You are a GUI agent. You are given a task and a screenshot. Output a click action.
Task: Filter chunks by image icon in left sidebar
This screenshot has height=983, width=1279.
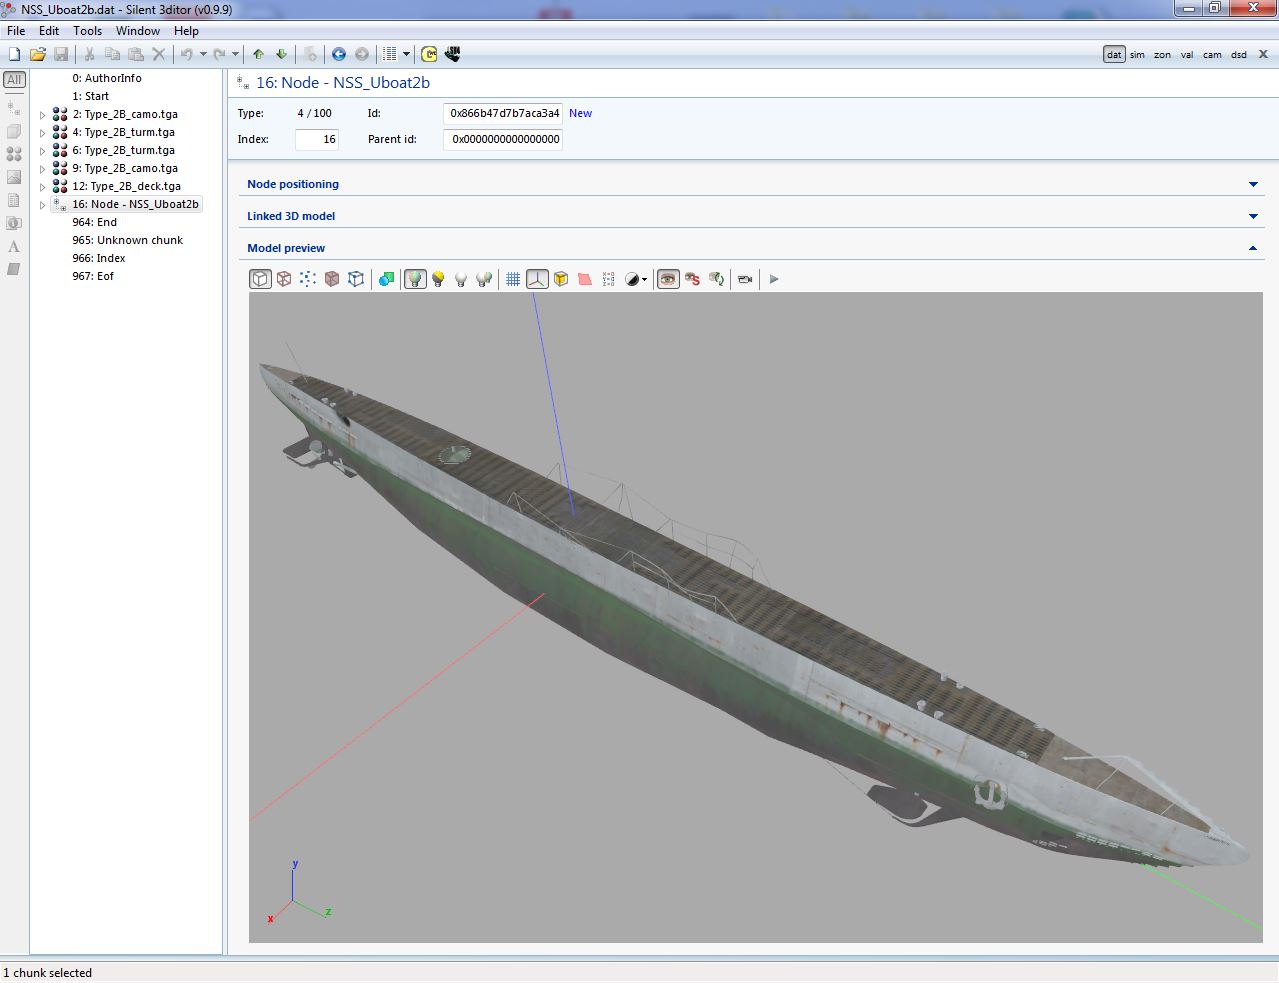pos(14,177)
